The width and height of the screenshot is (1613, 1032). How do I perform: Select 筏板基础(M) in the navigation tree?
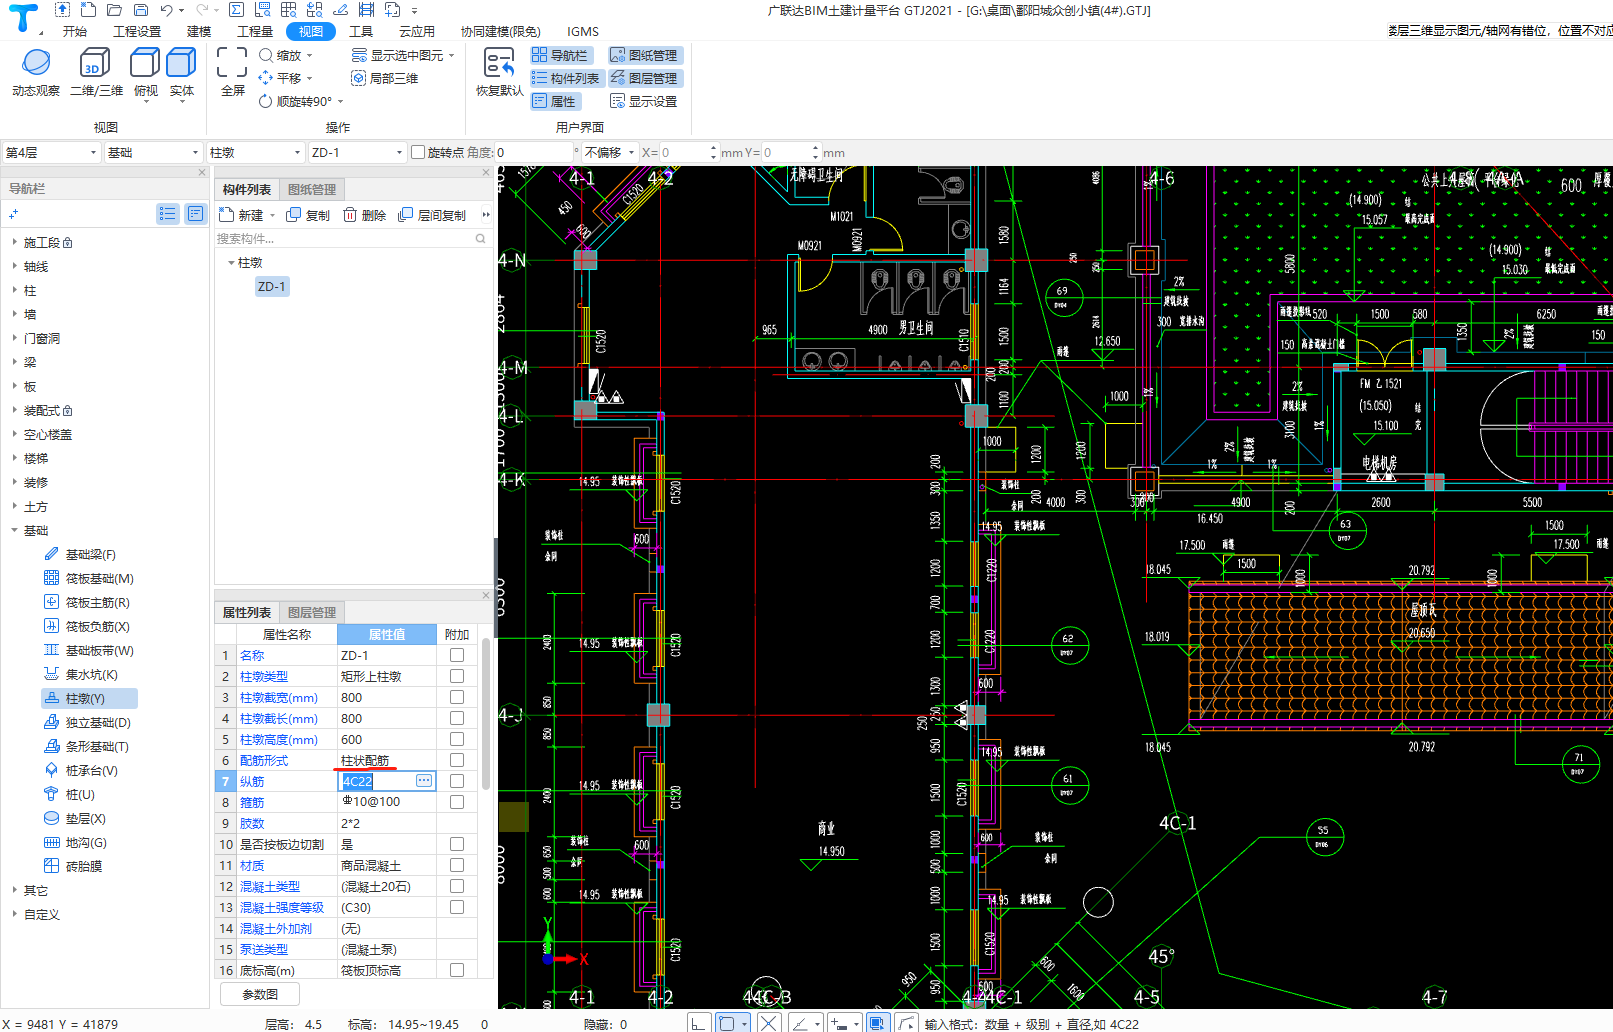click(89, 578)
